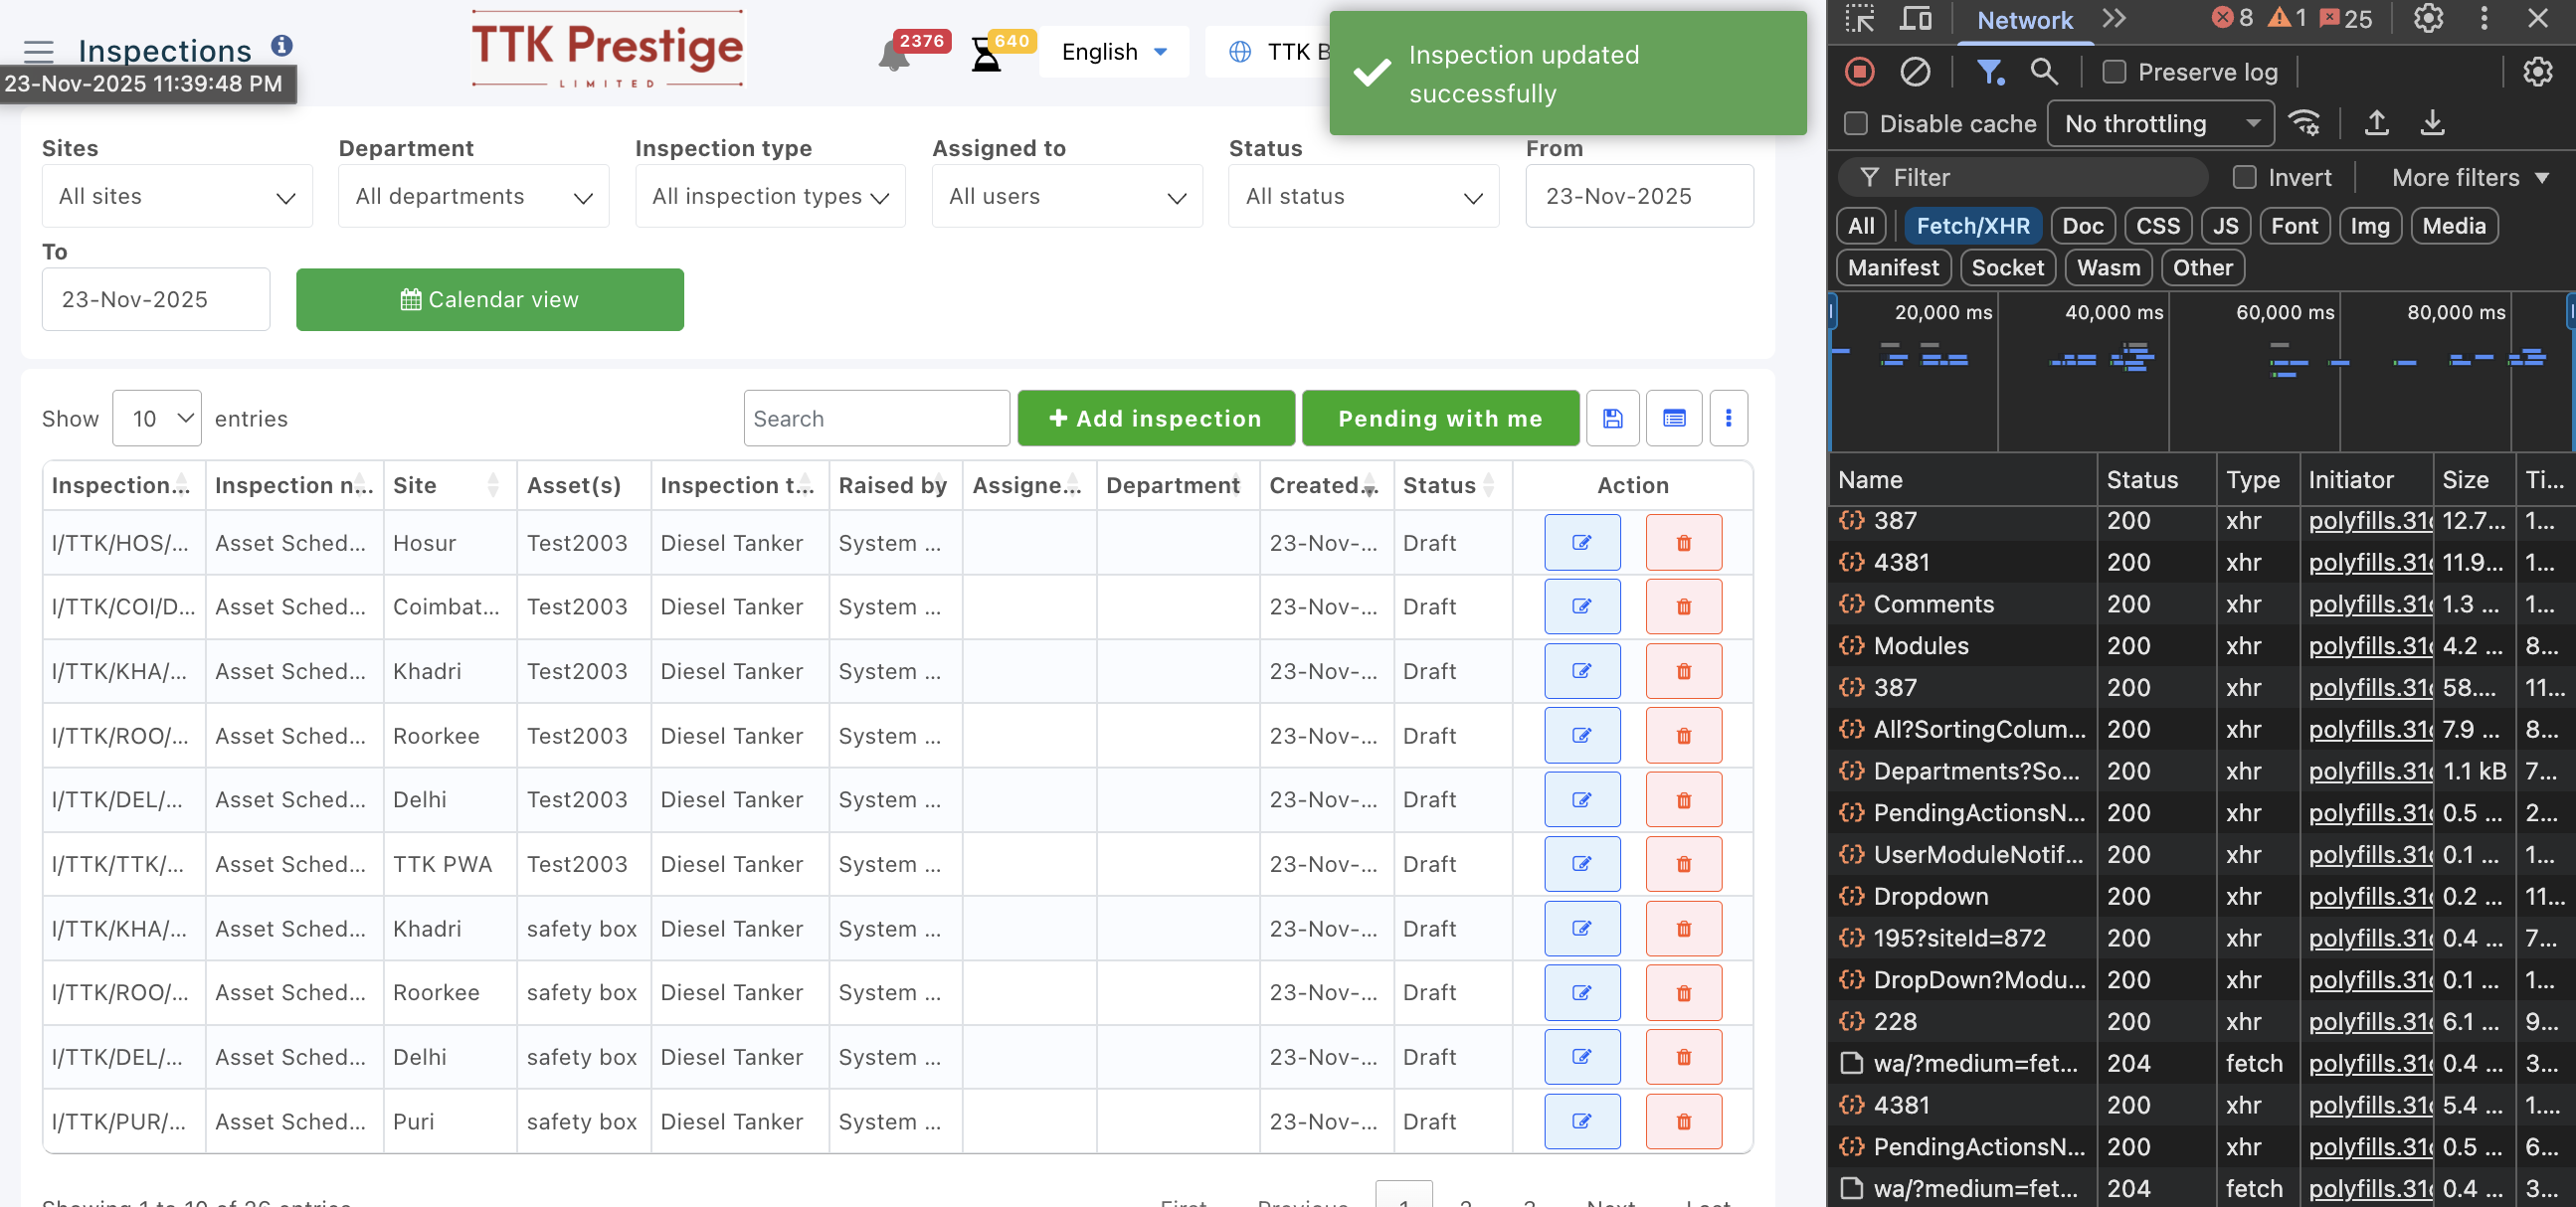Check the Disable cache option
The image size is (2576, 1207).
(1856, 124)
